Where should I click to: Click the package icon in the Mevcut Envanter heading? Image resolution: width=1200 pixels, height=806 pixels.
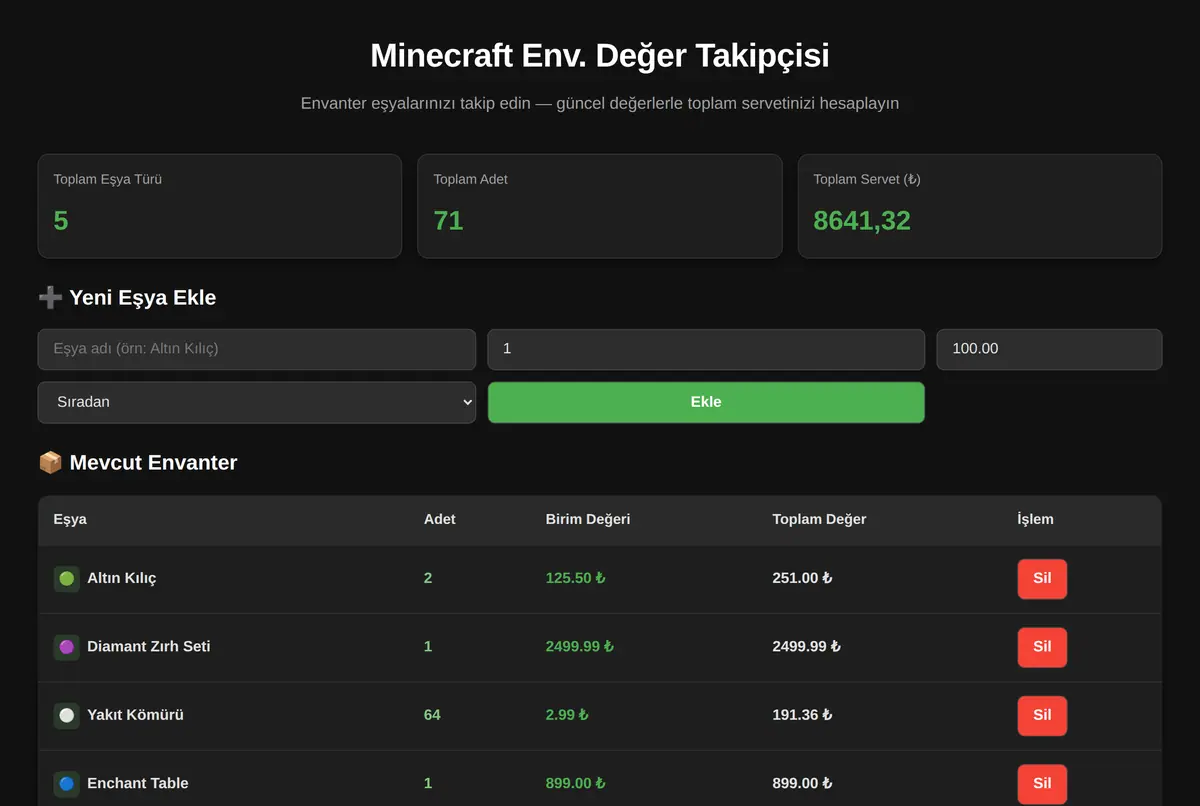click(x=50, y=463)
